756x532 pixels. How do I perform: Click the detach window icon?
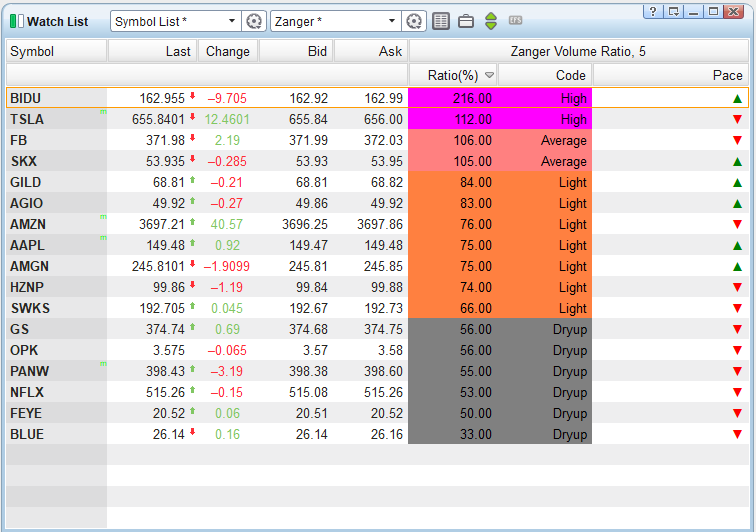point(674,12)
